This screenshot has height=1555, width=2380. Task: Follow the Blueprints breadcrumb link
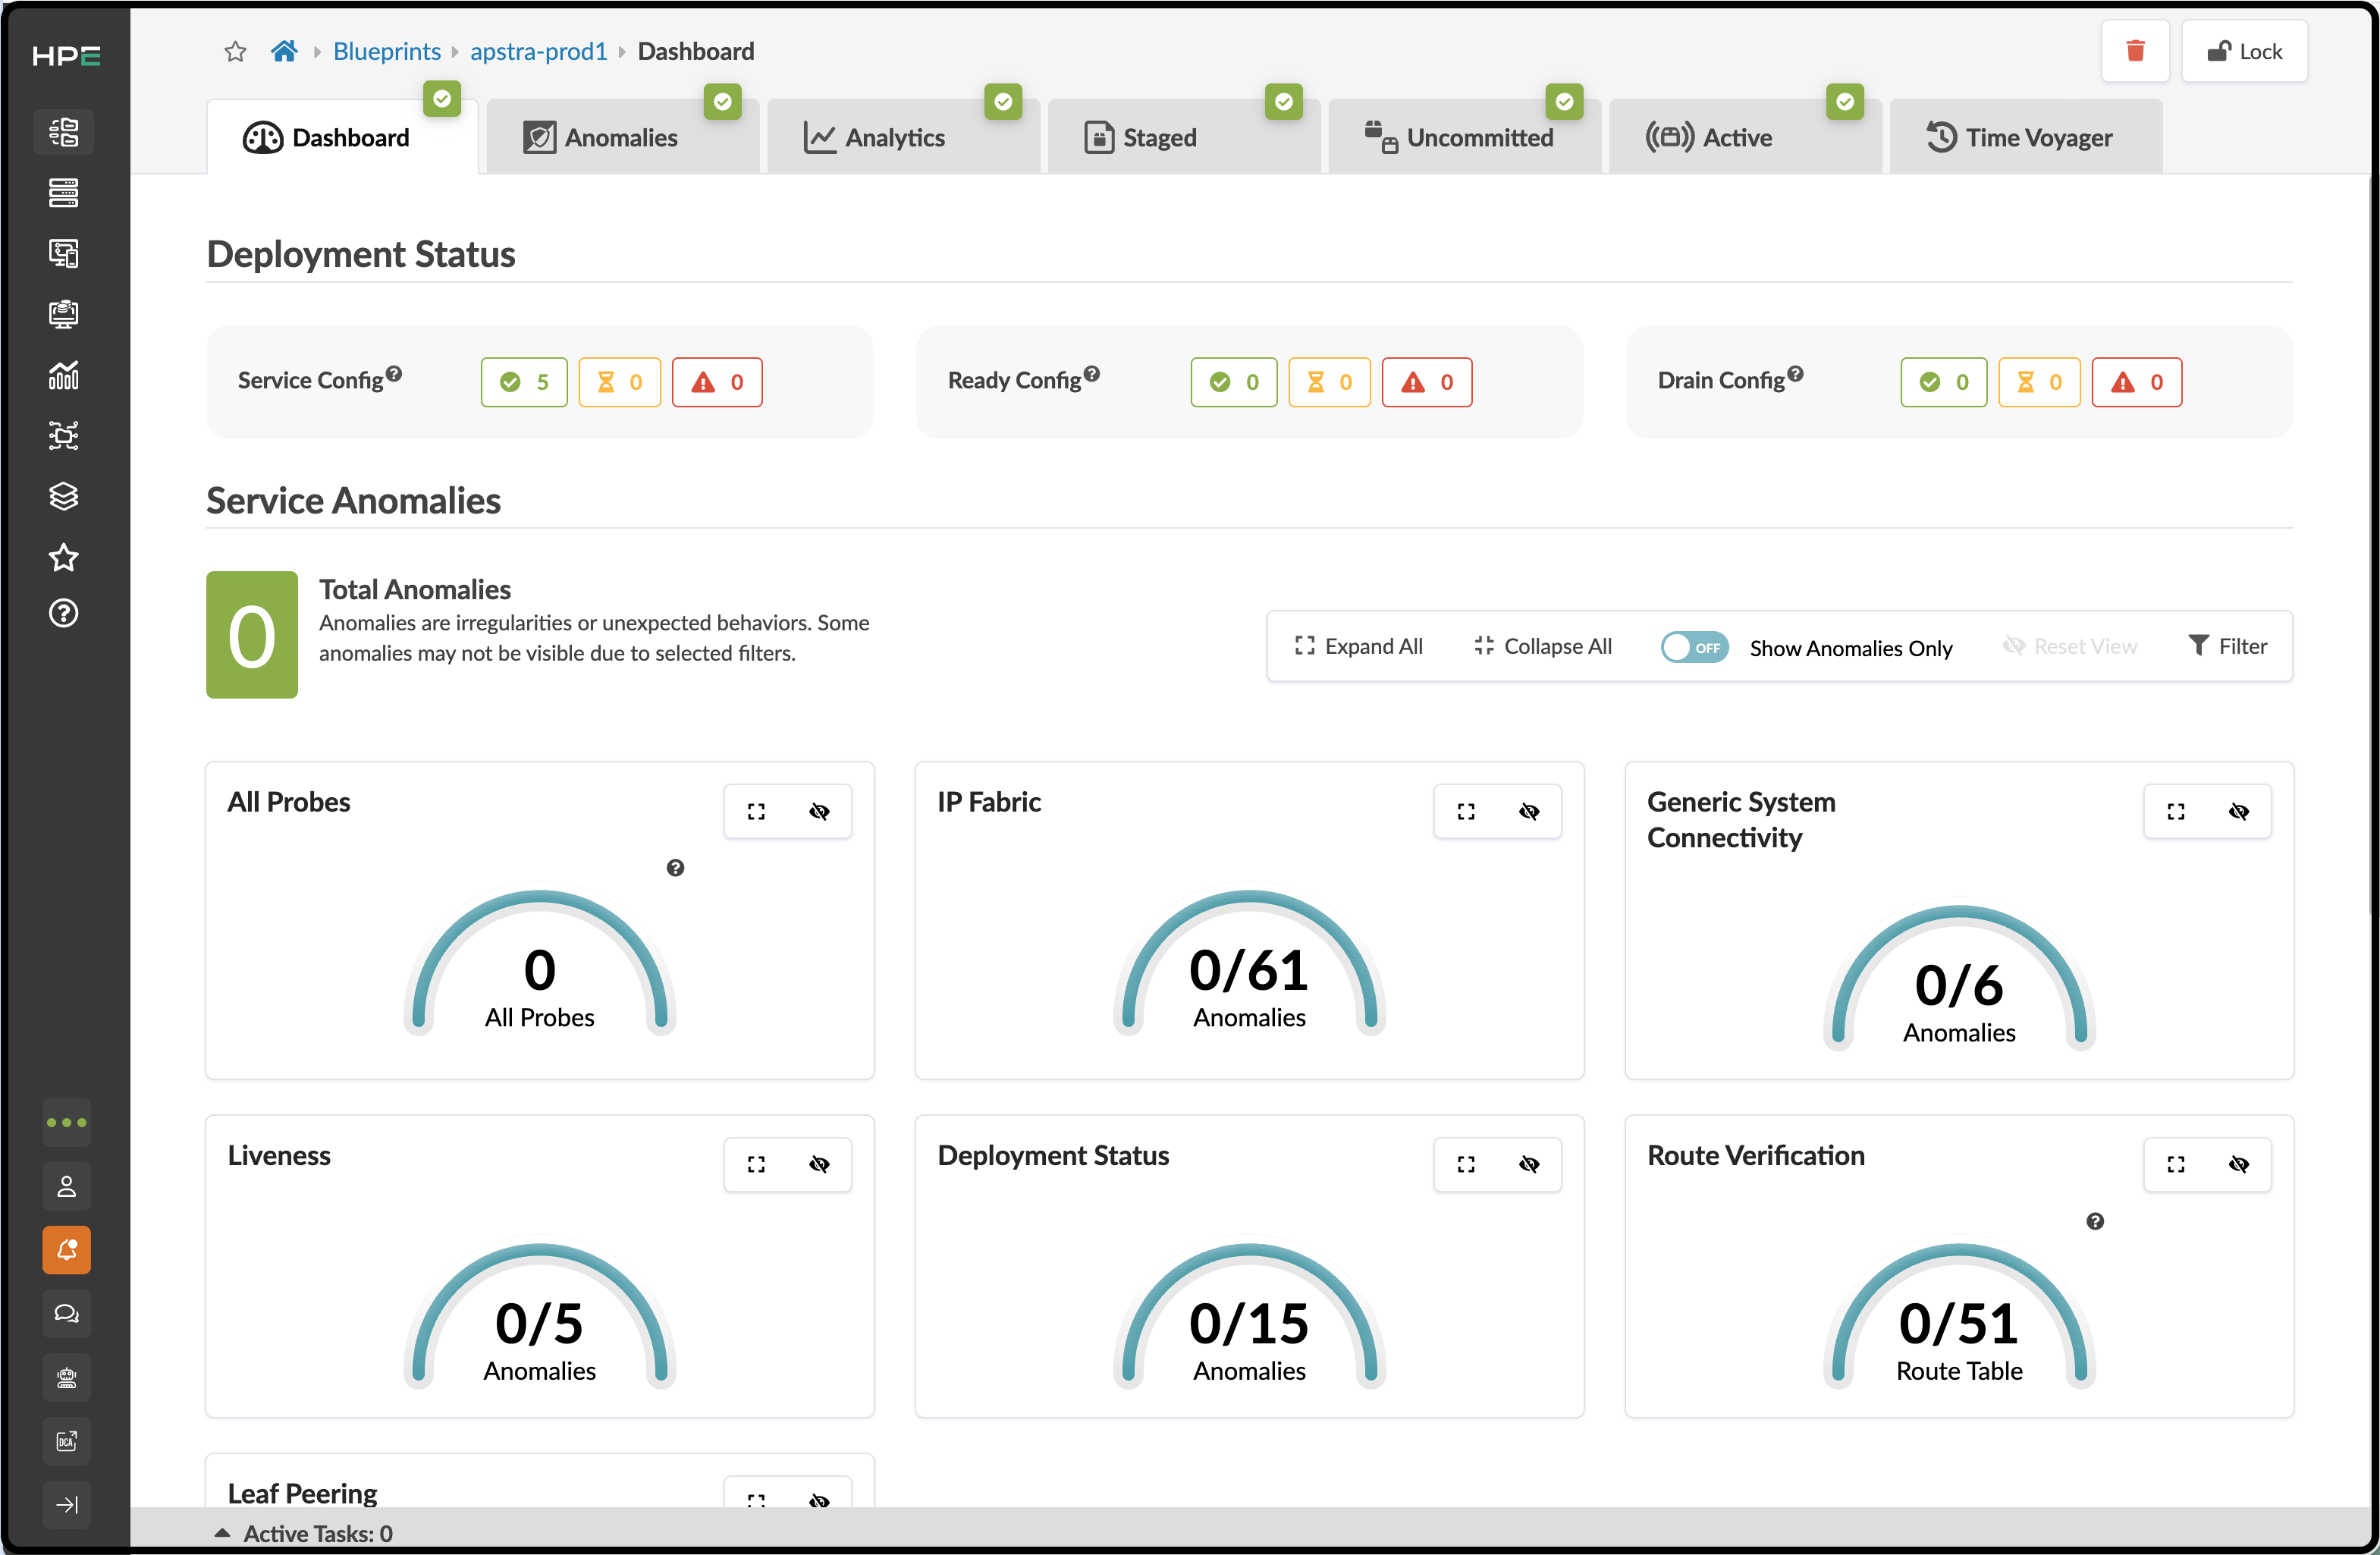click(387, 51)
